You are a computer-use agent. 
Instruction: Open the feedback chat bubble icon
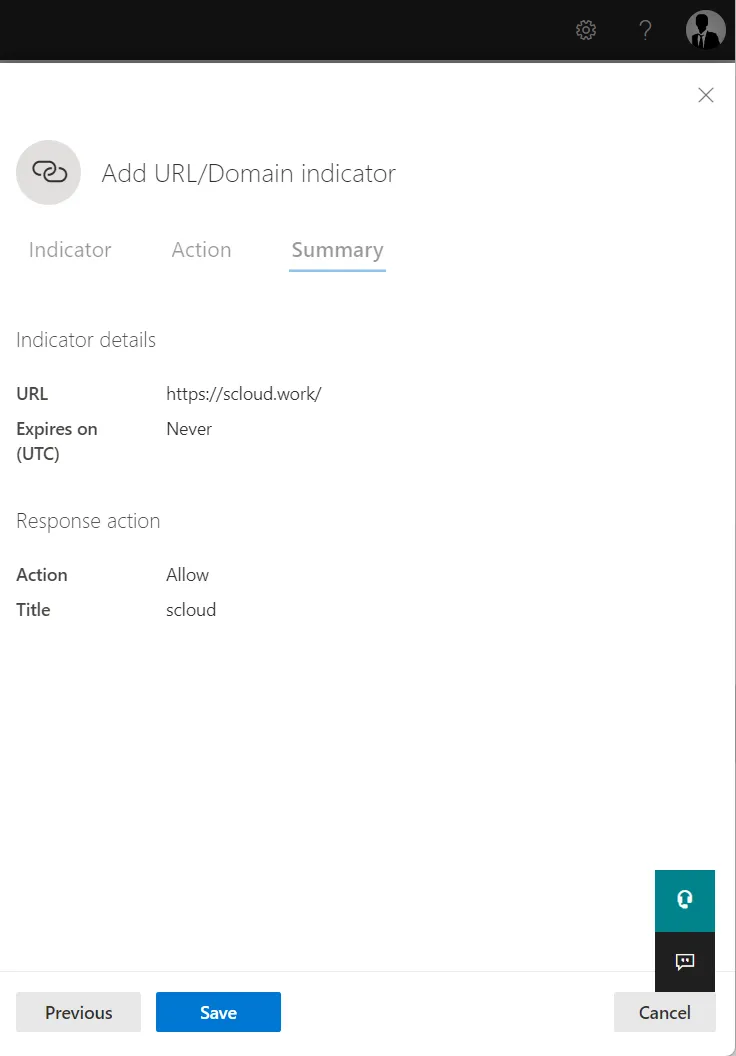(x=685, y=962)
